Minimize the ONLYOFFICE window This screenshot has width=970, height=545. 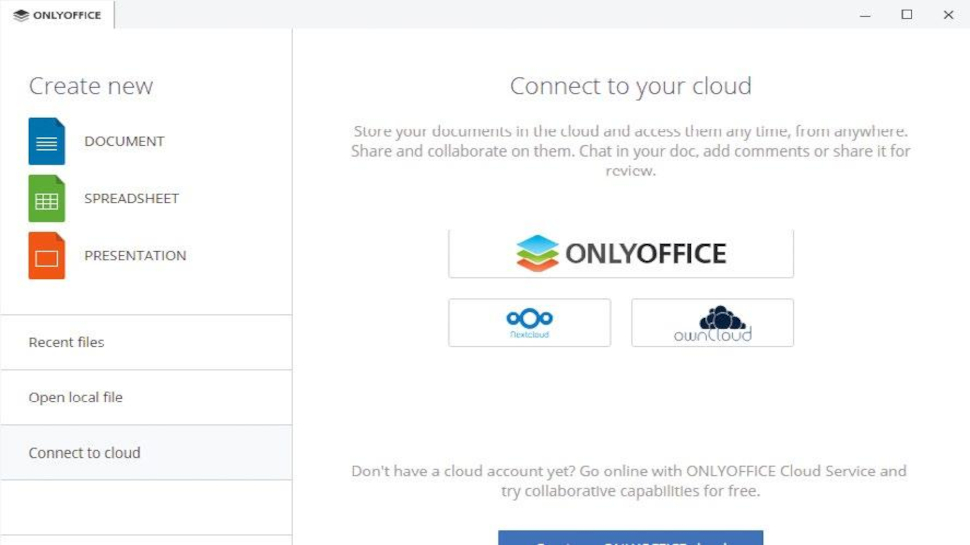click(865, 15)
